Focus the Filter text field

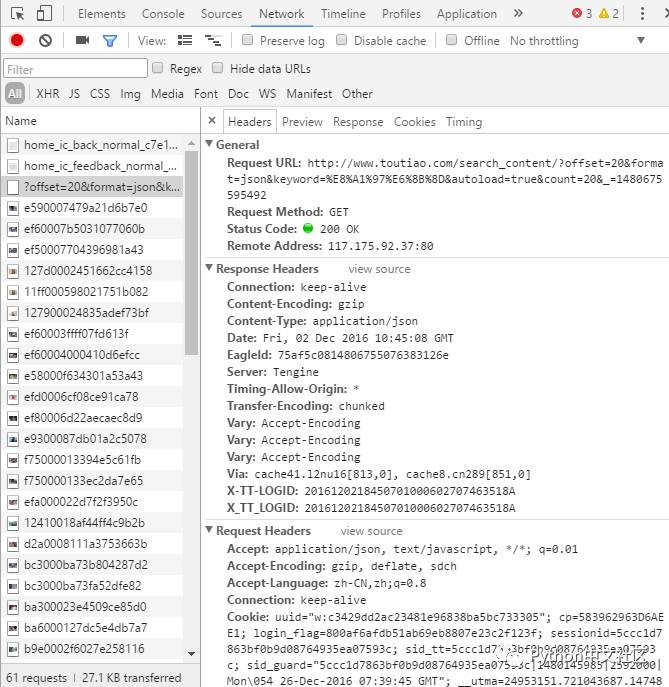pyautogui.click(x=75, y=69)
